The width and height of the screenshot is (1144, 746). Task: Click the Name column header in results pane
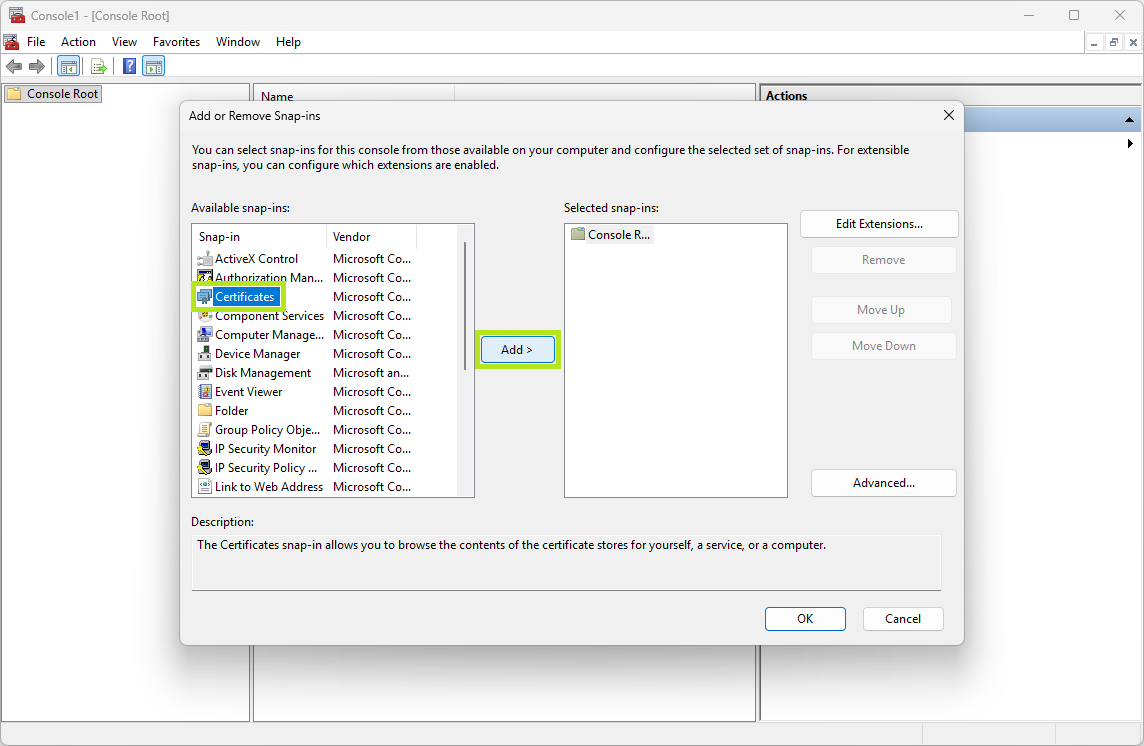pos(354,96)
